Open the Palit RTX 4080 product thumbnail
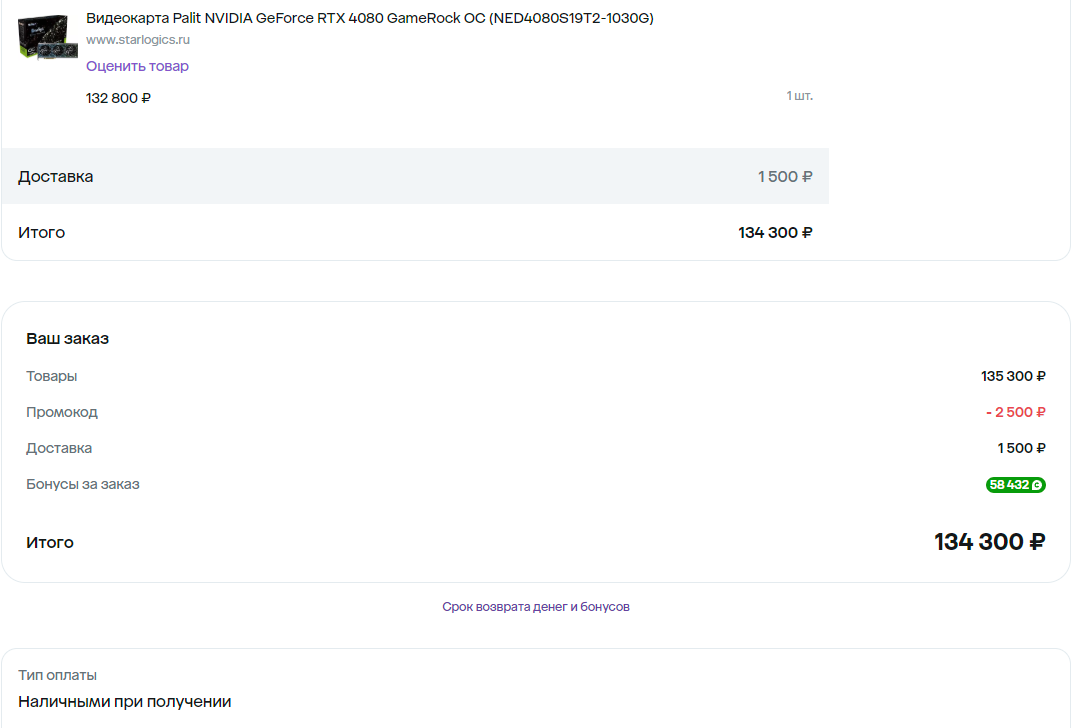This screenshot has height=728, width=1071. click(47, 38)
